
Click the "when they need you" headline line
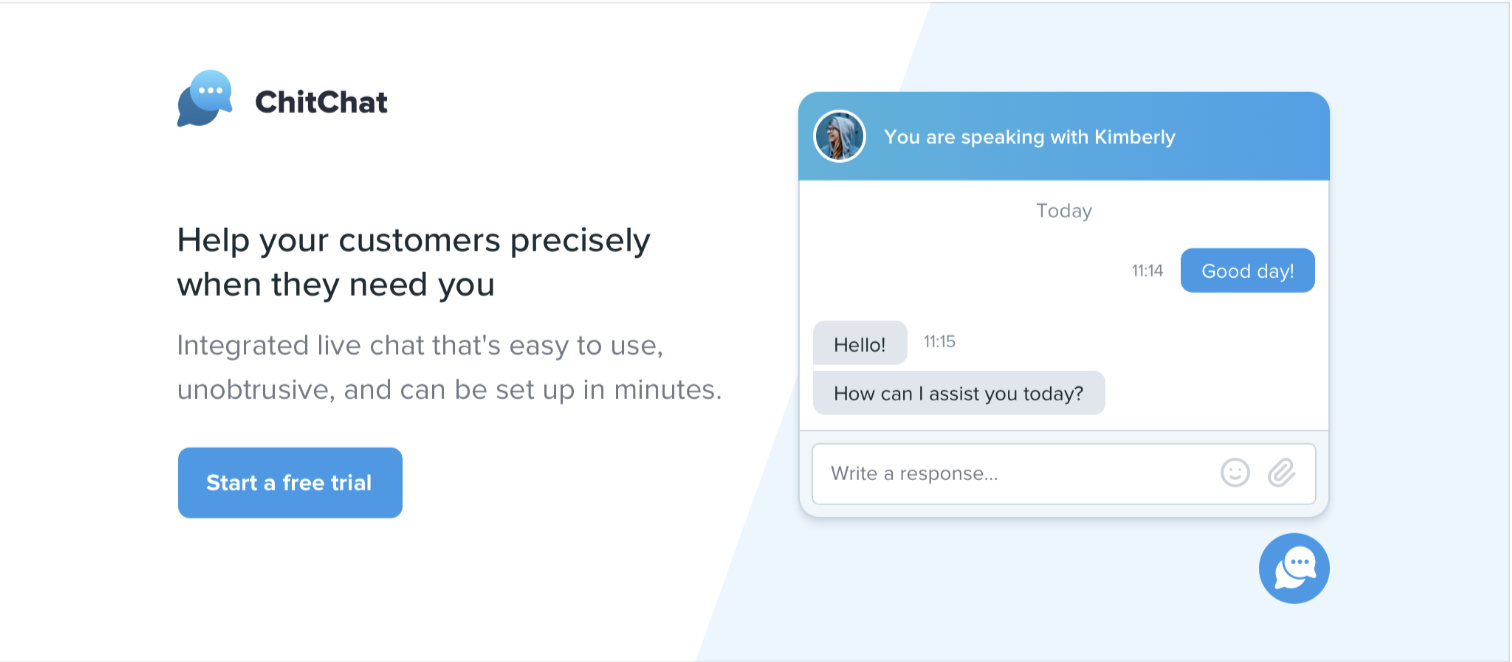335,285
